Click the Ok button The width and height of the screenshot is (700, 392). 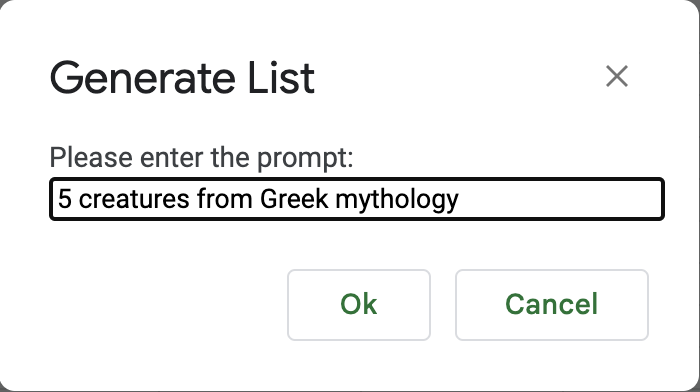[359, 305]
